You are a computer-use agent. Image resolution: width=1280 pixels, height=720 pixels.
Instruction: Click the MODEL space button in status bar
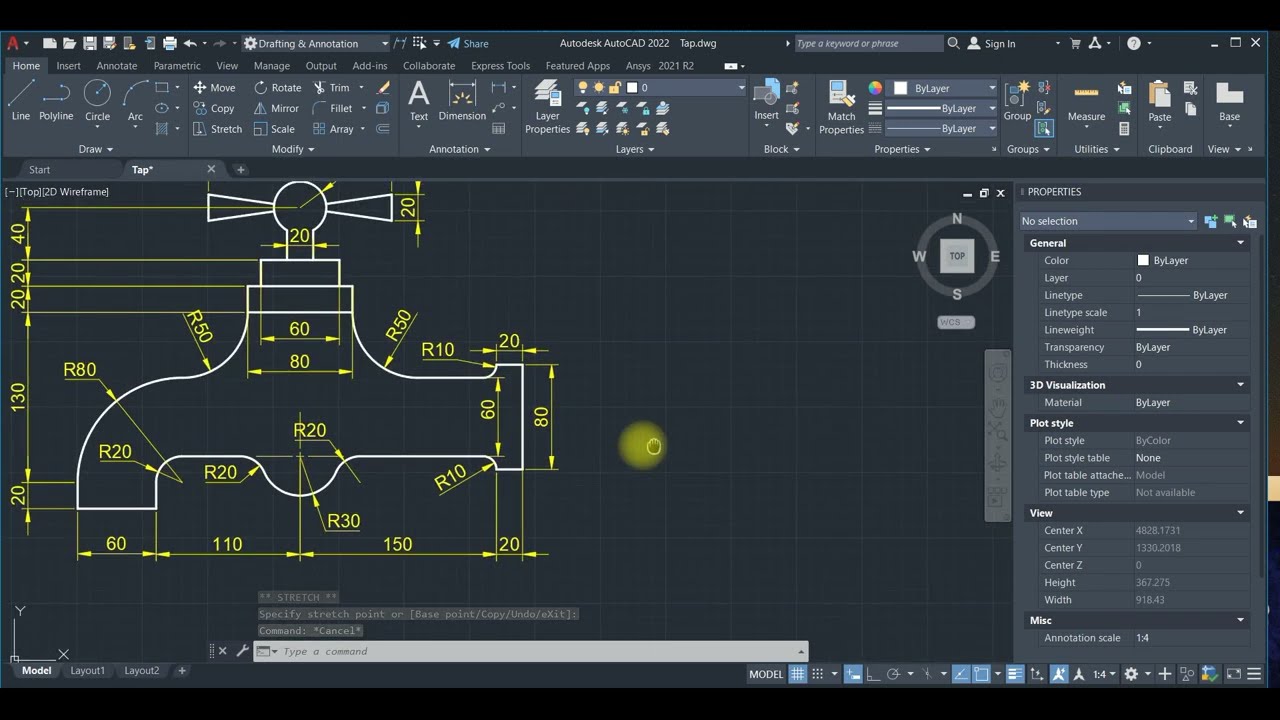point(766,674)
